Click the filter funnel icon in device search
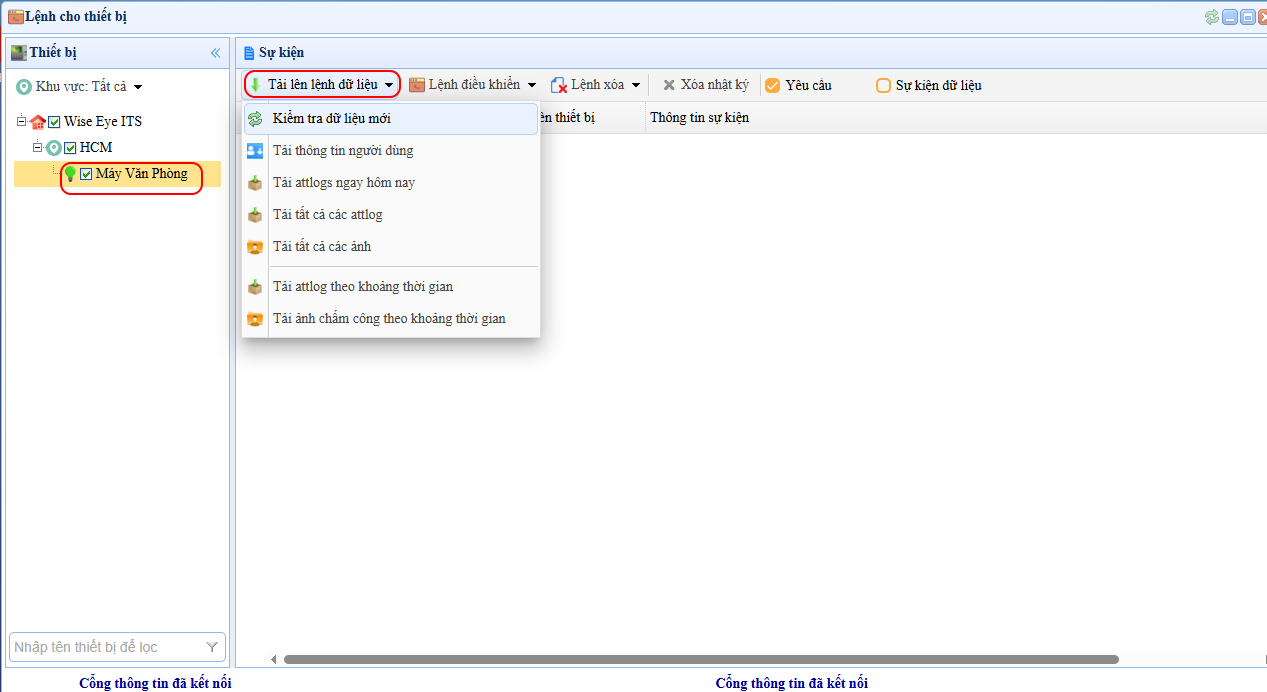 point(212,647)
